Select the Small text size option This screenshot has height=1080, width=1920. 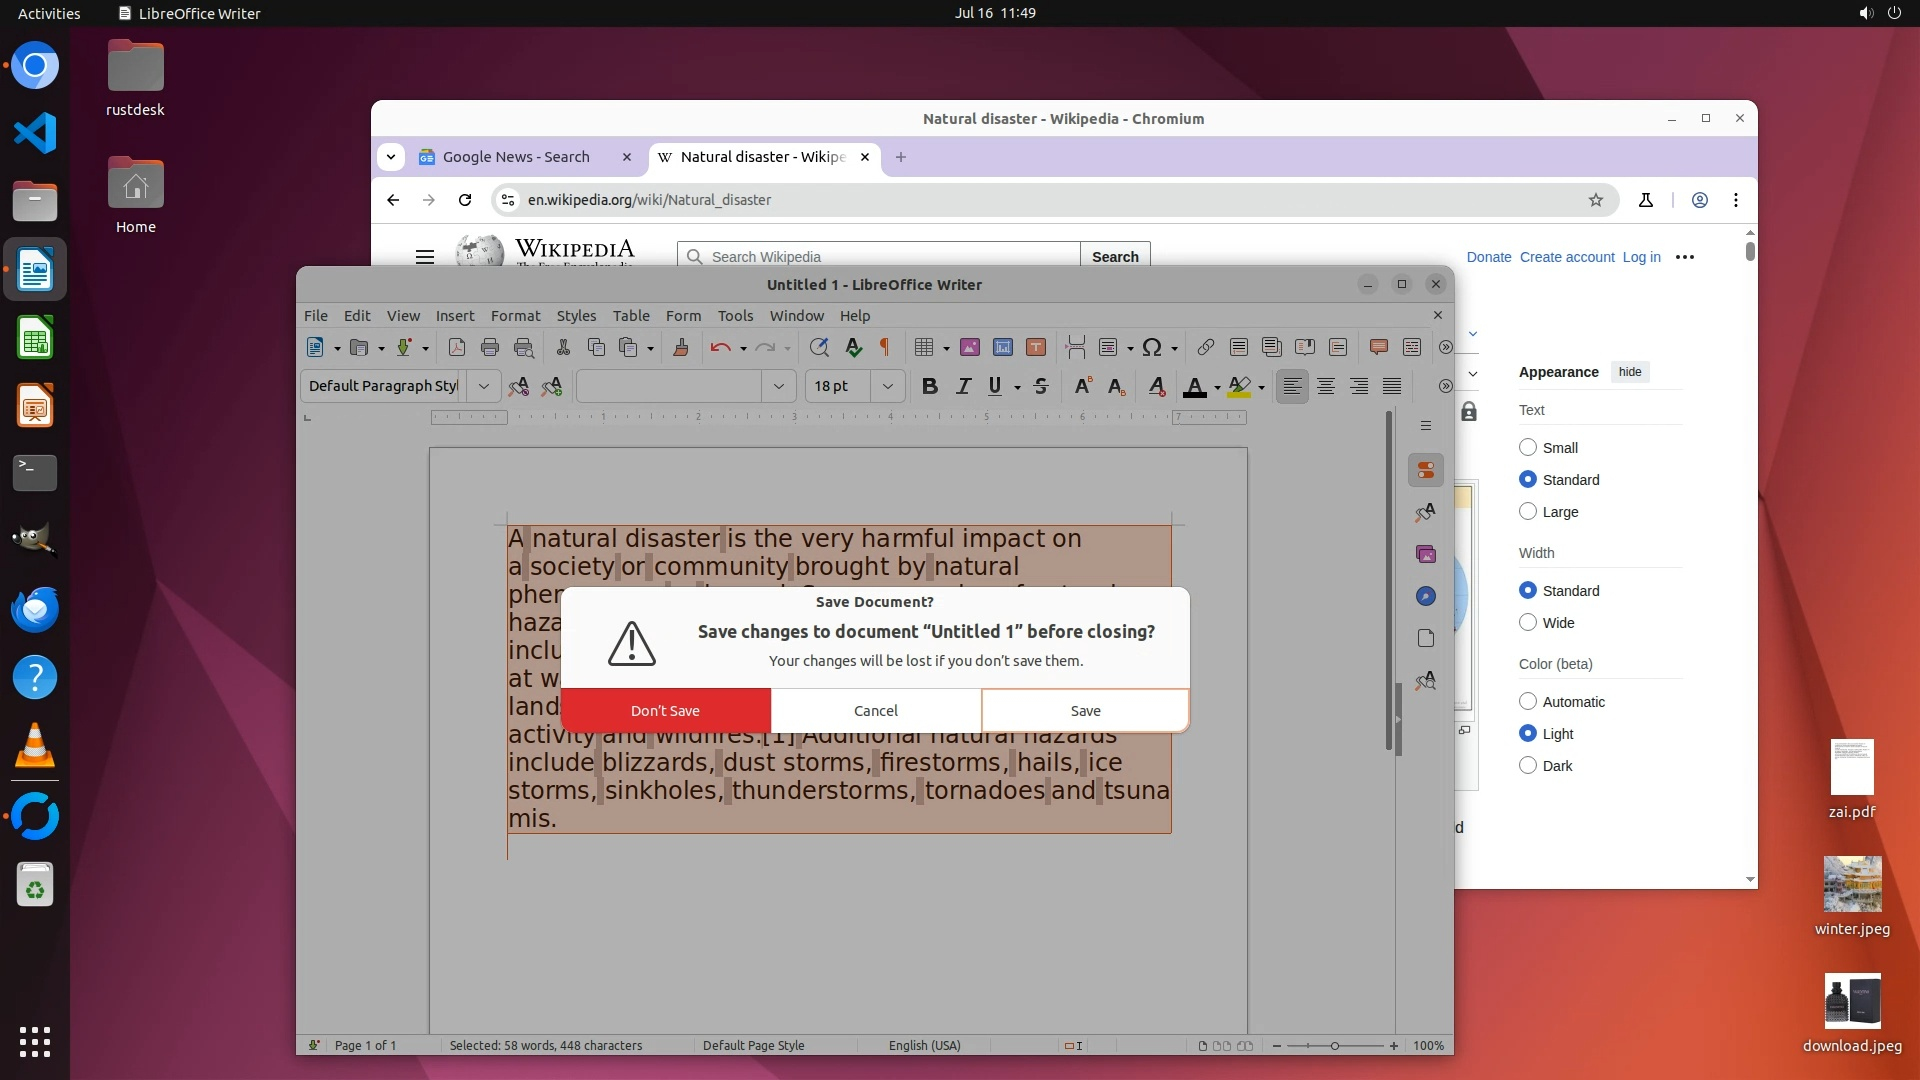click(1528, 447)
